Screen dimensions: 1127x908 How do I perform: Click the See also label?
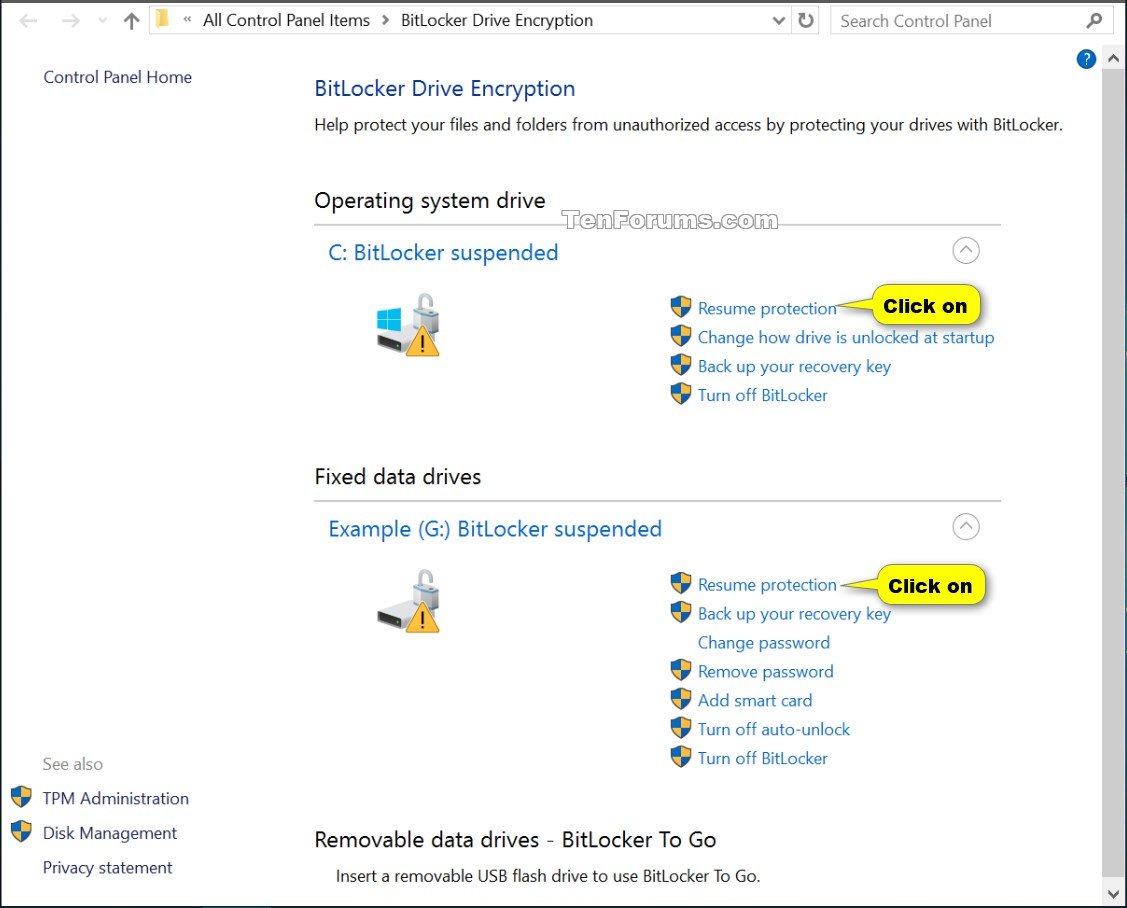[x=73, y=763]
